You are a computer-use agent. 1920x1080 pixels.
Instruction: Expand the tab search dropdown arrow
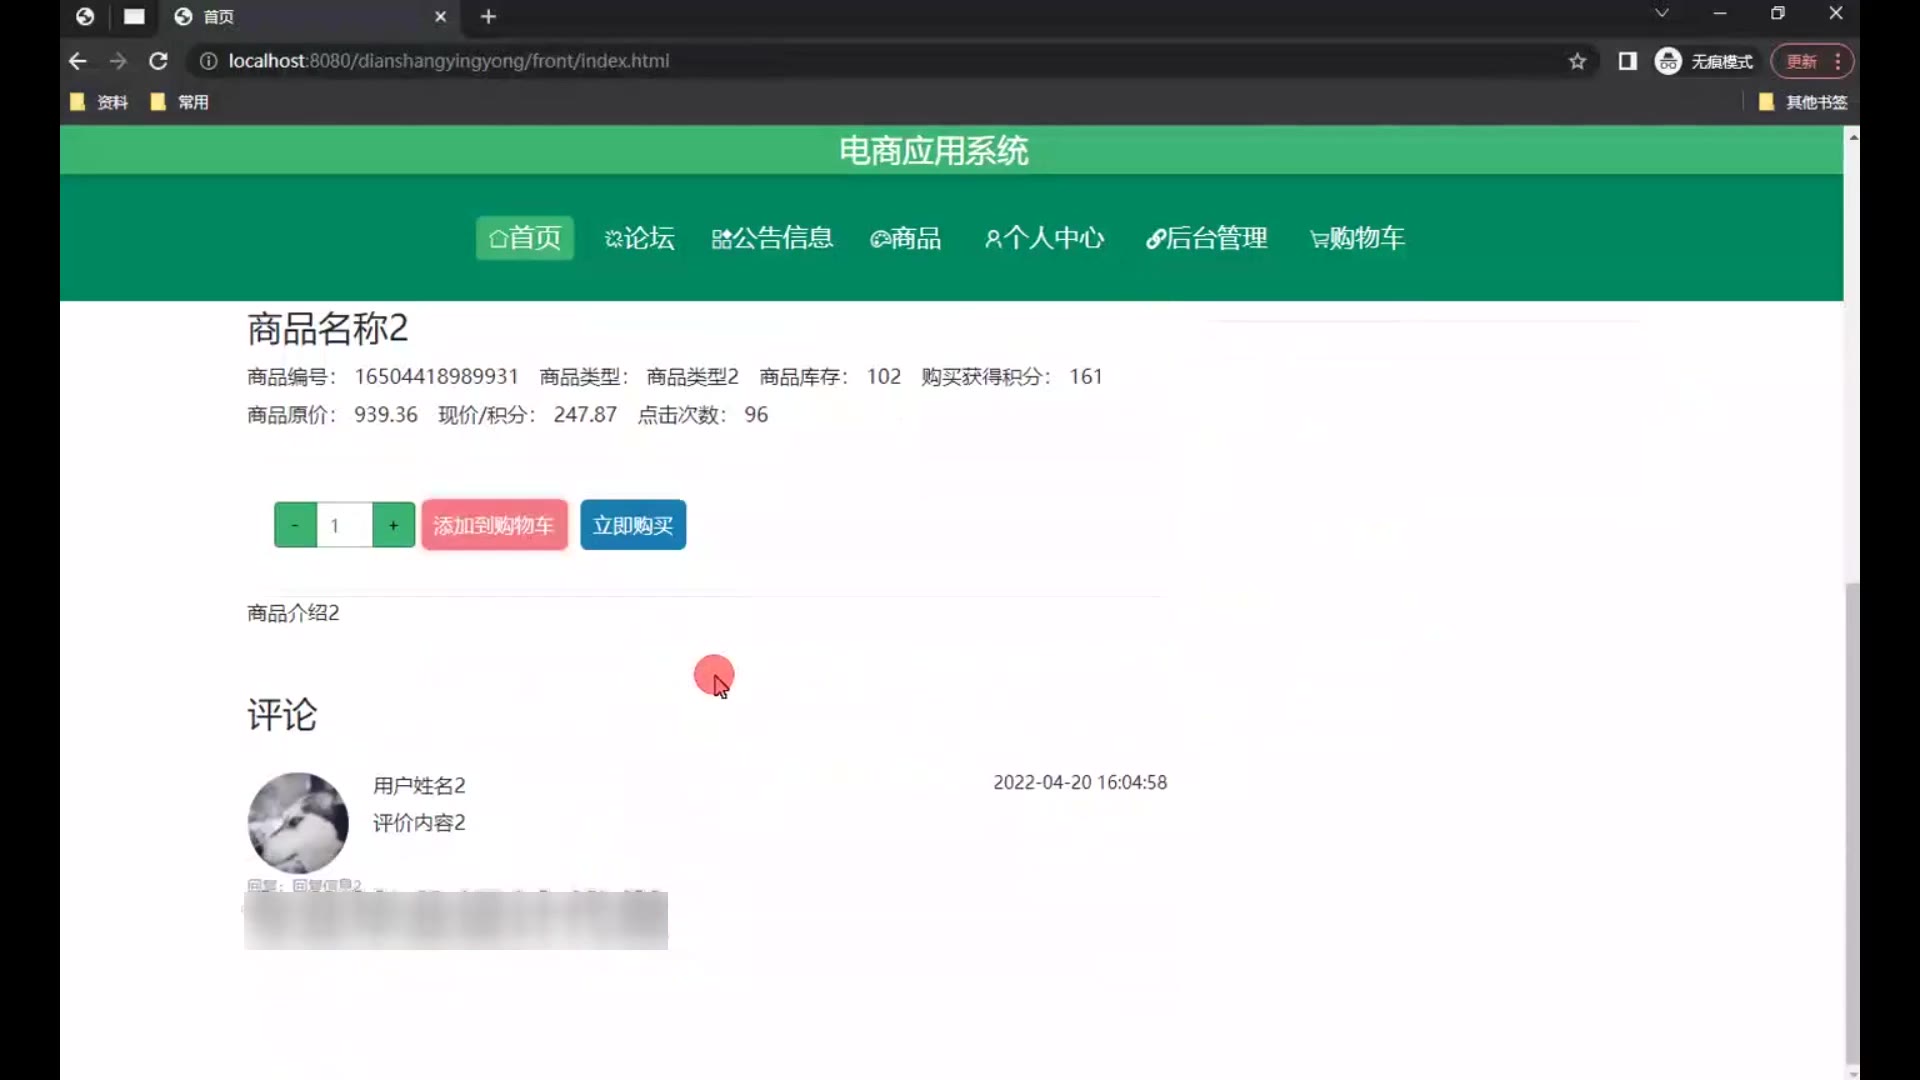[1661, 14]
